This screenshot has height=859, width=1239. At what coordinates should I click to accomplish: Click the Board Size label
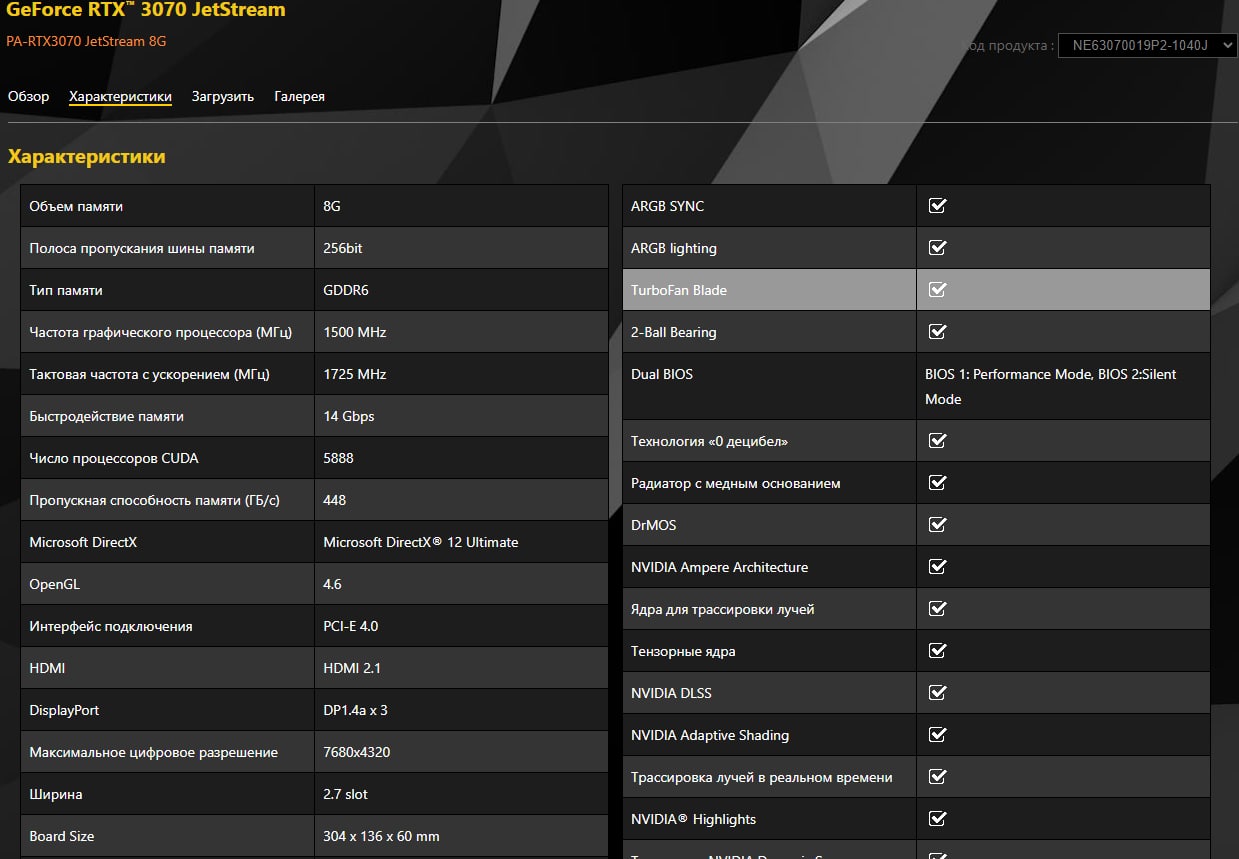[x=62, y=836]
